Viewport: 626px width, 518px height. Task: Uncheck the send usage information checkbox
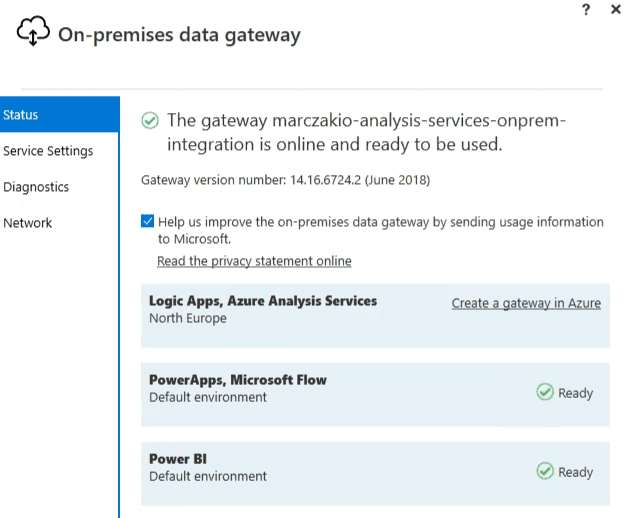click(149, 222)
